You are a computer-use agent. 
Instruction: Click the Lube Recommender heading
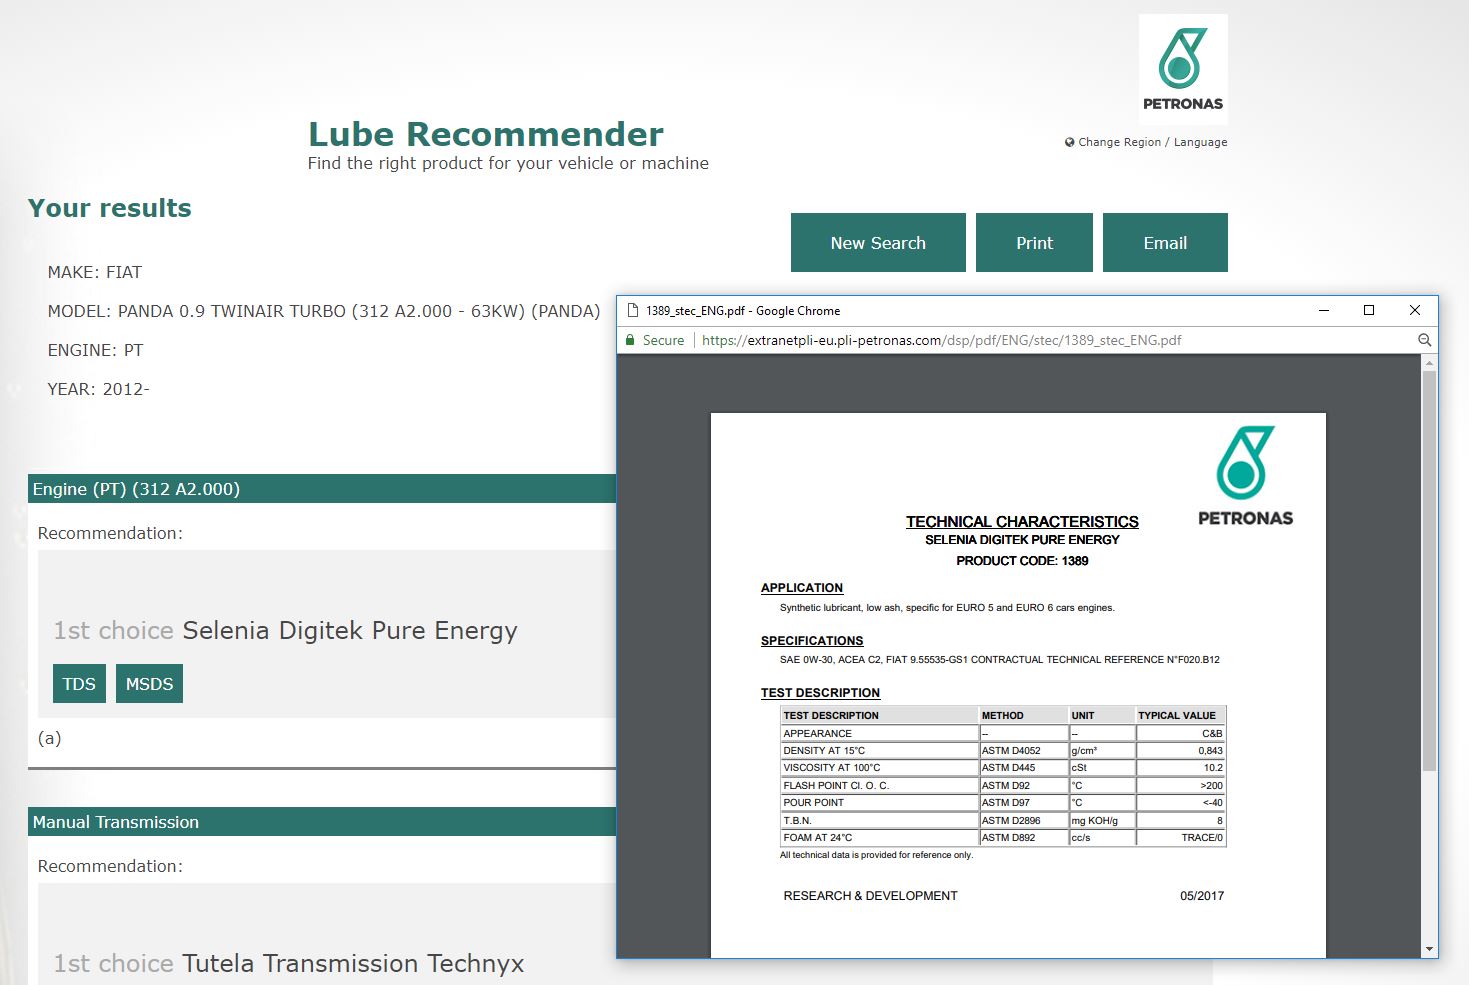(x=486, y=134)
